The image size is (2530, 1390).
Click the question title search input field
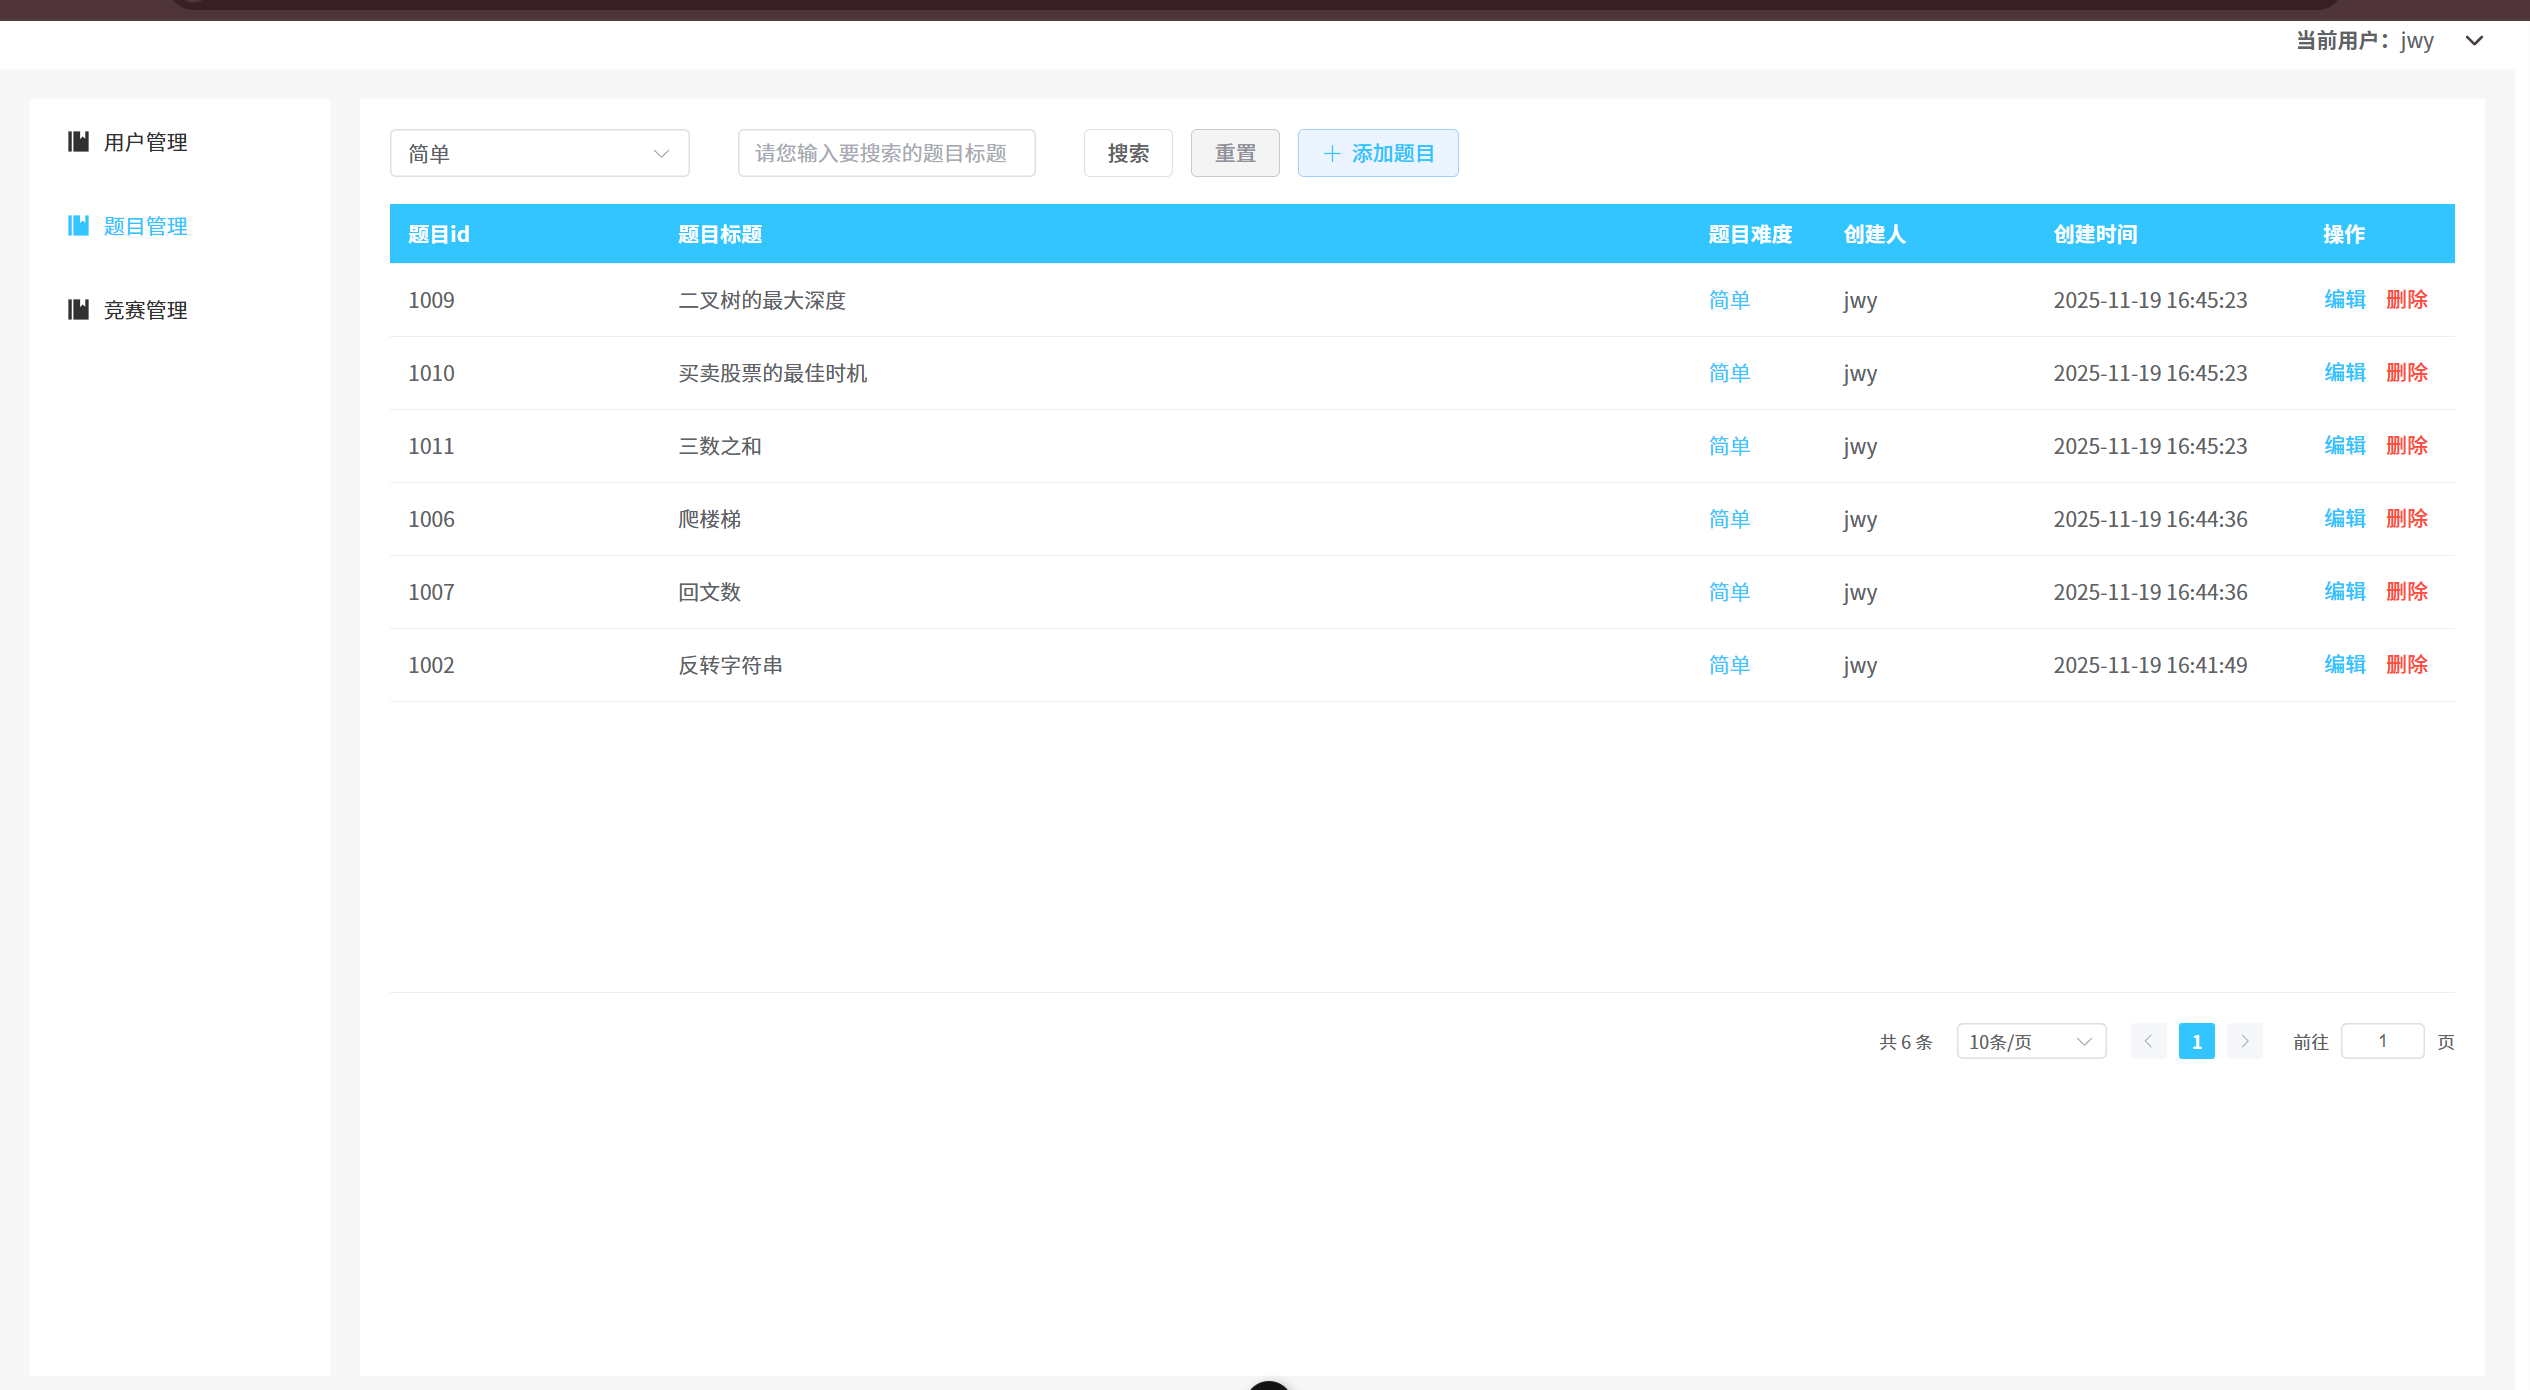pos(885,153)
